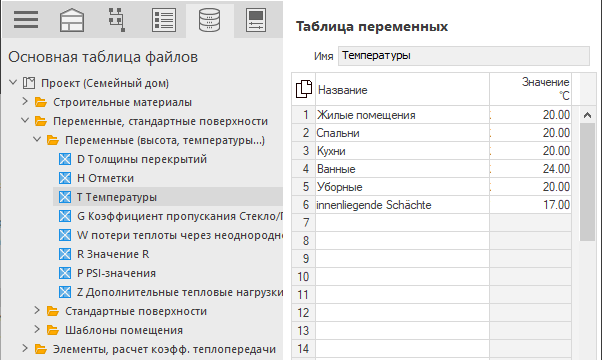The width and height of the screenshot is (602, 360).
Task: Select row header number 10
Action: [304, 277]
